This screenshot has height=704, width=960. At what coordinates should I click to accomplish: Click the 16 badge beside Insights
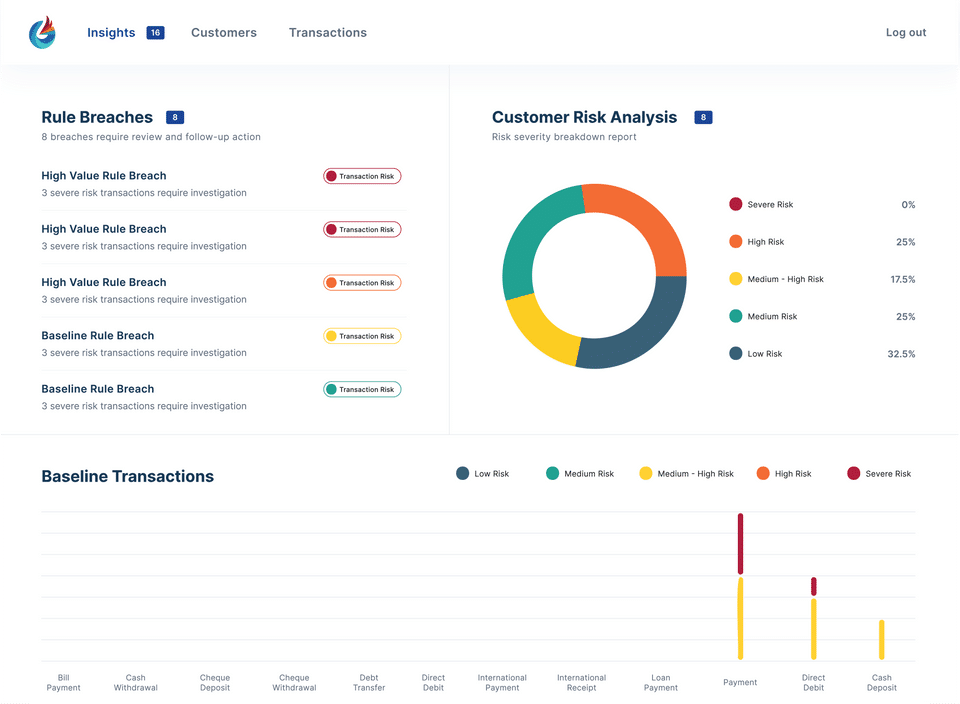[x=156, y=32]
